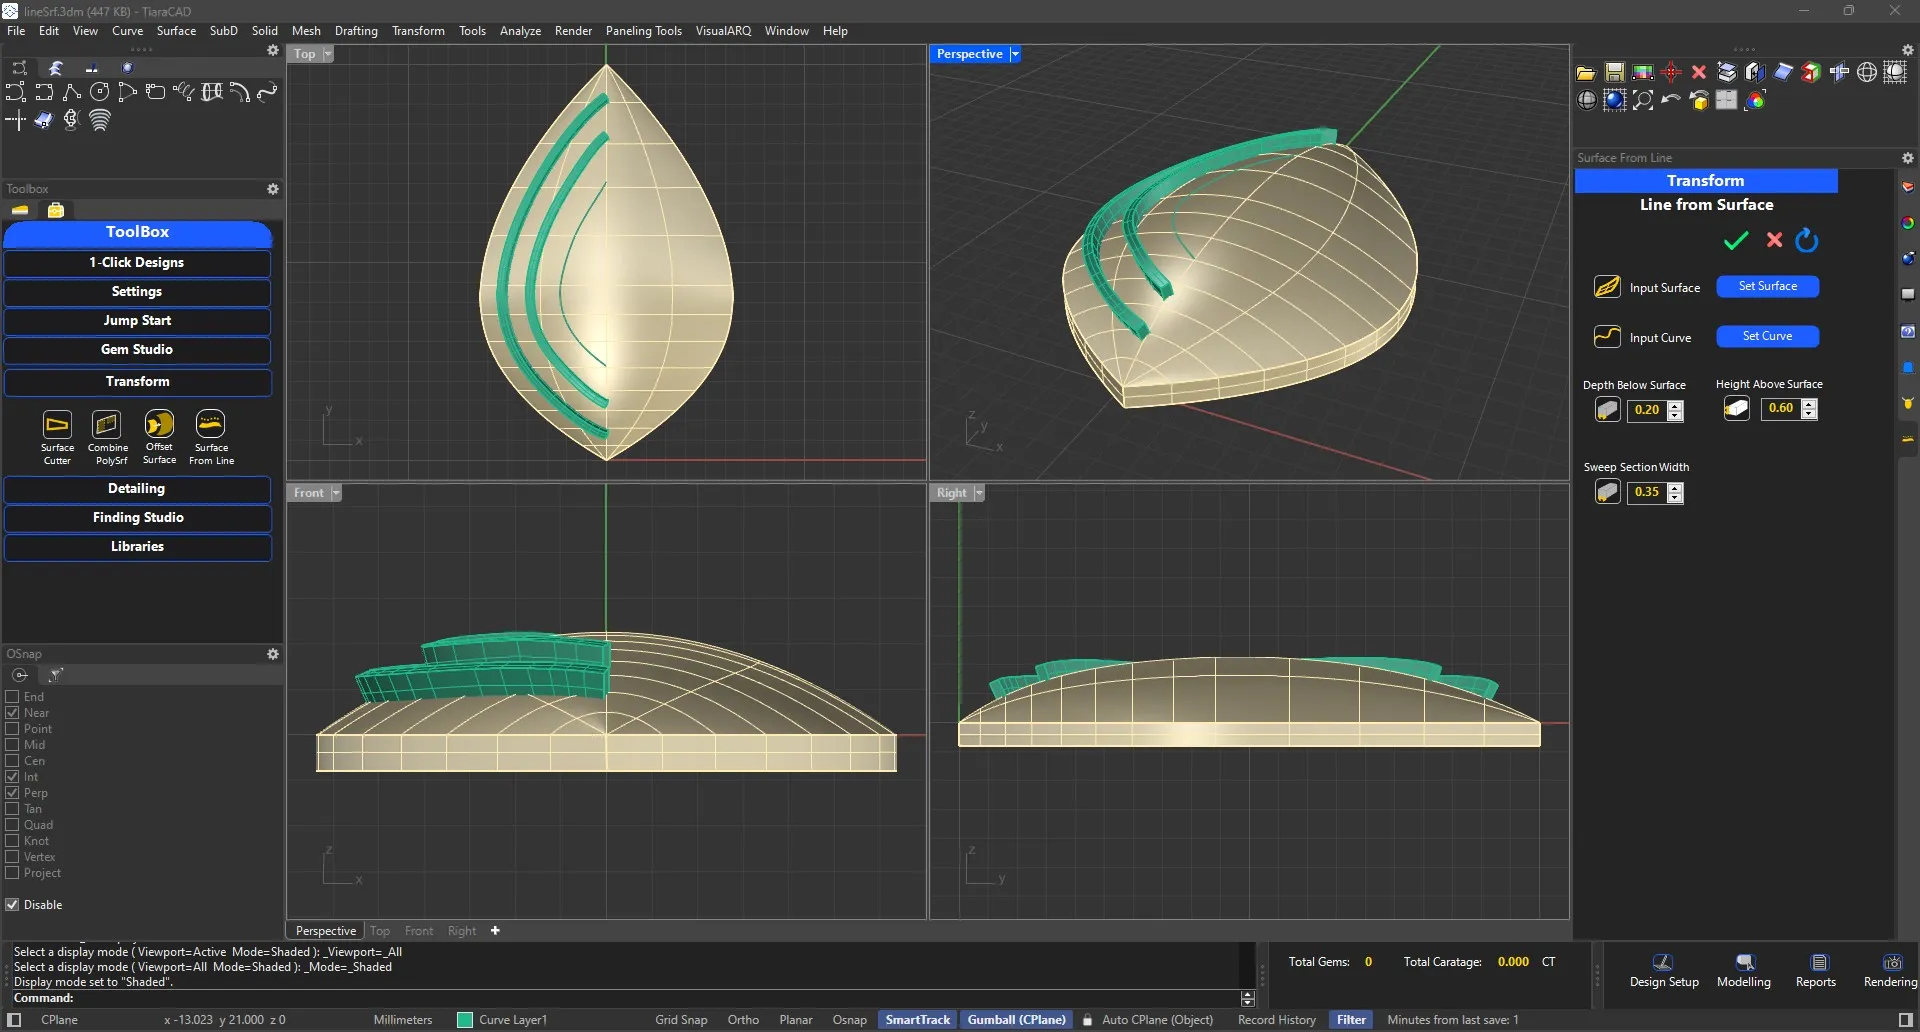1920x1032 pixels.
Task: Uncheck the Near osnap option
Action: (13, 713)
